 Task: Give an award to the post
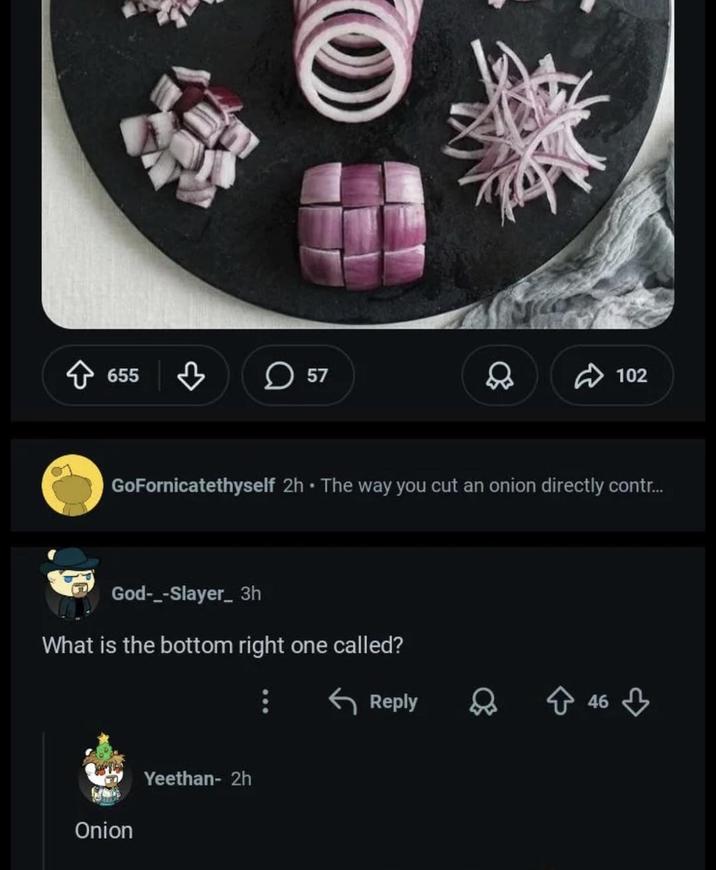coord(499,376)
